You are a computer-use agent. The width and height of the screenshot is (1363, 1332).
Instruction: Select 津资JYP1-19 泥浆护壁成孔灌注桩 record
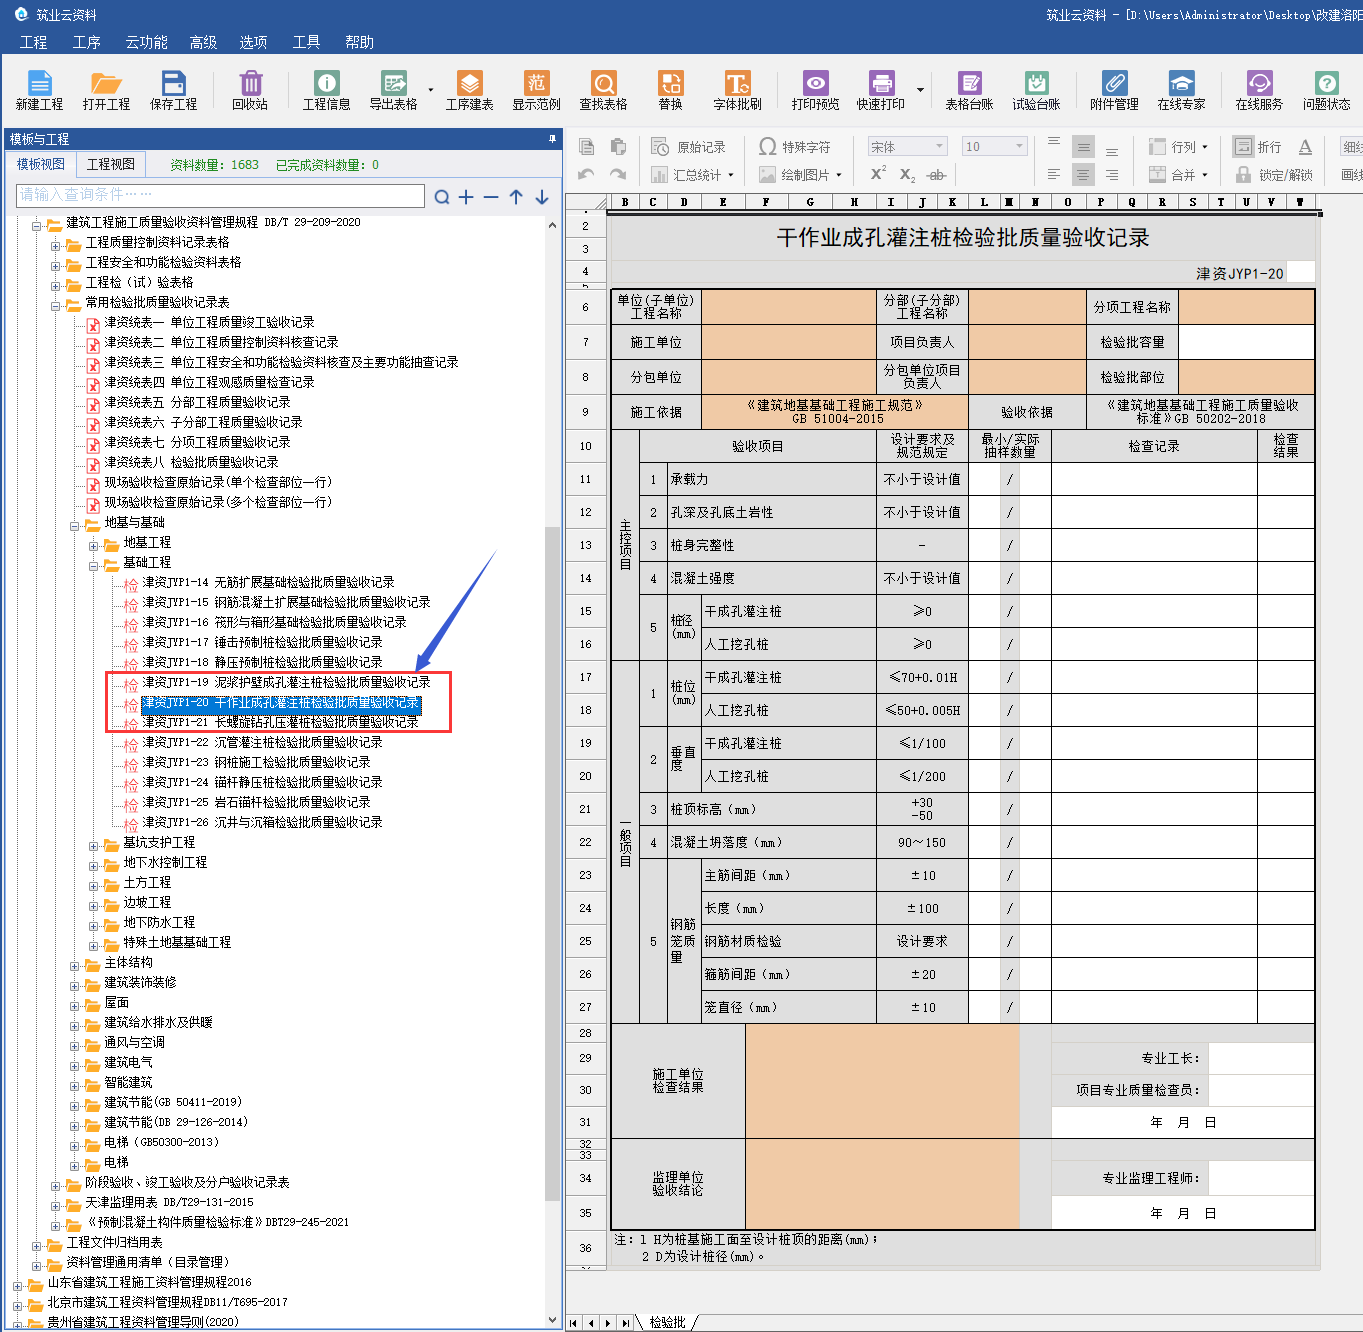pyautogui.click(x=286, y=682)
